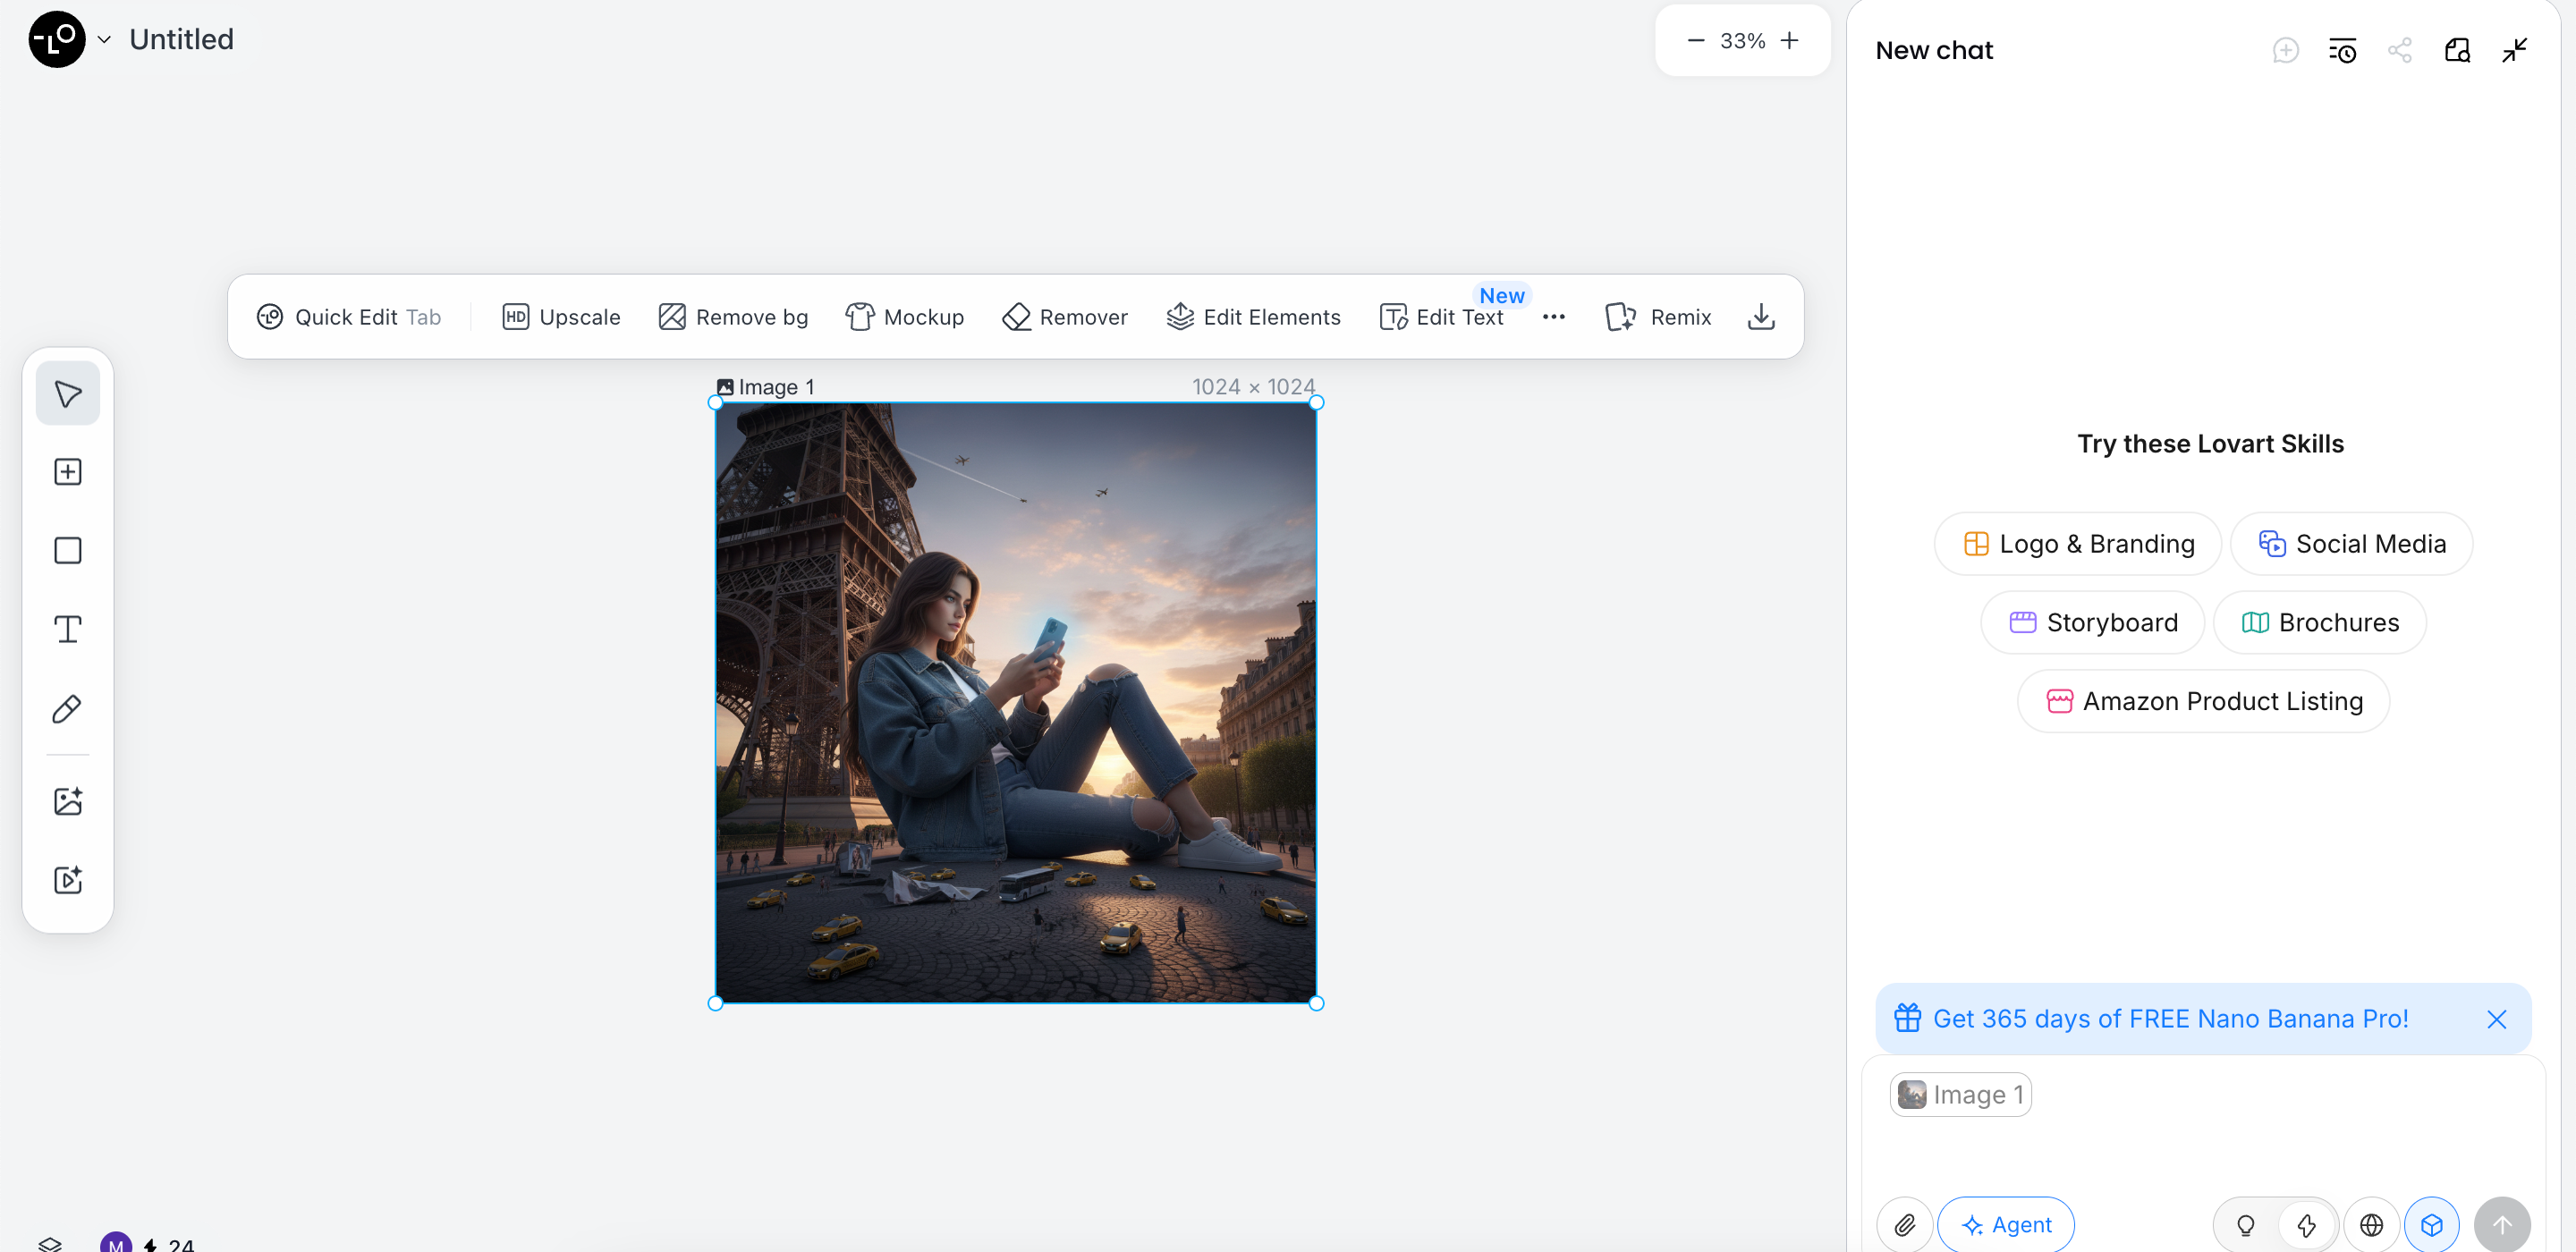The image size is (2576, 1252).
Task: Start a new chat conversation
Action: [2287, 49]
